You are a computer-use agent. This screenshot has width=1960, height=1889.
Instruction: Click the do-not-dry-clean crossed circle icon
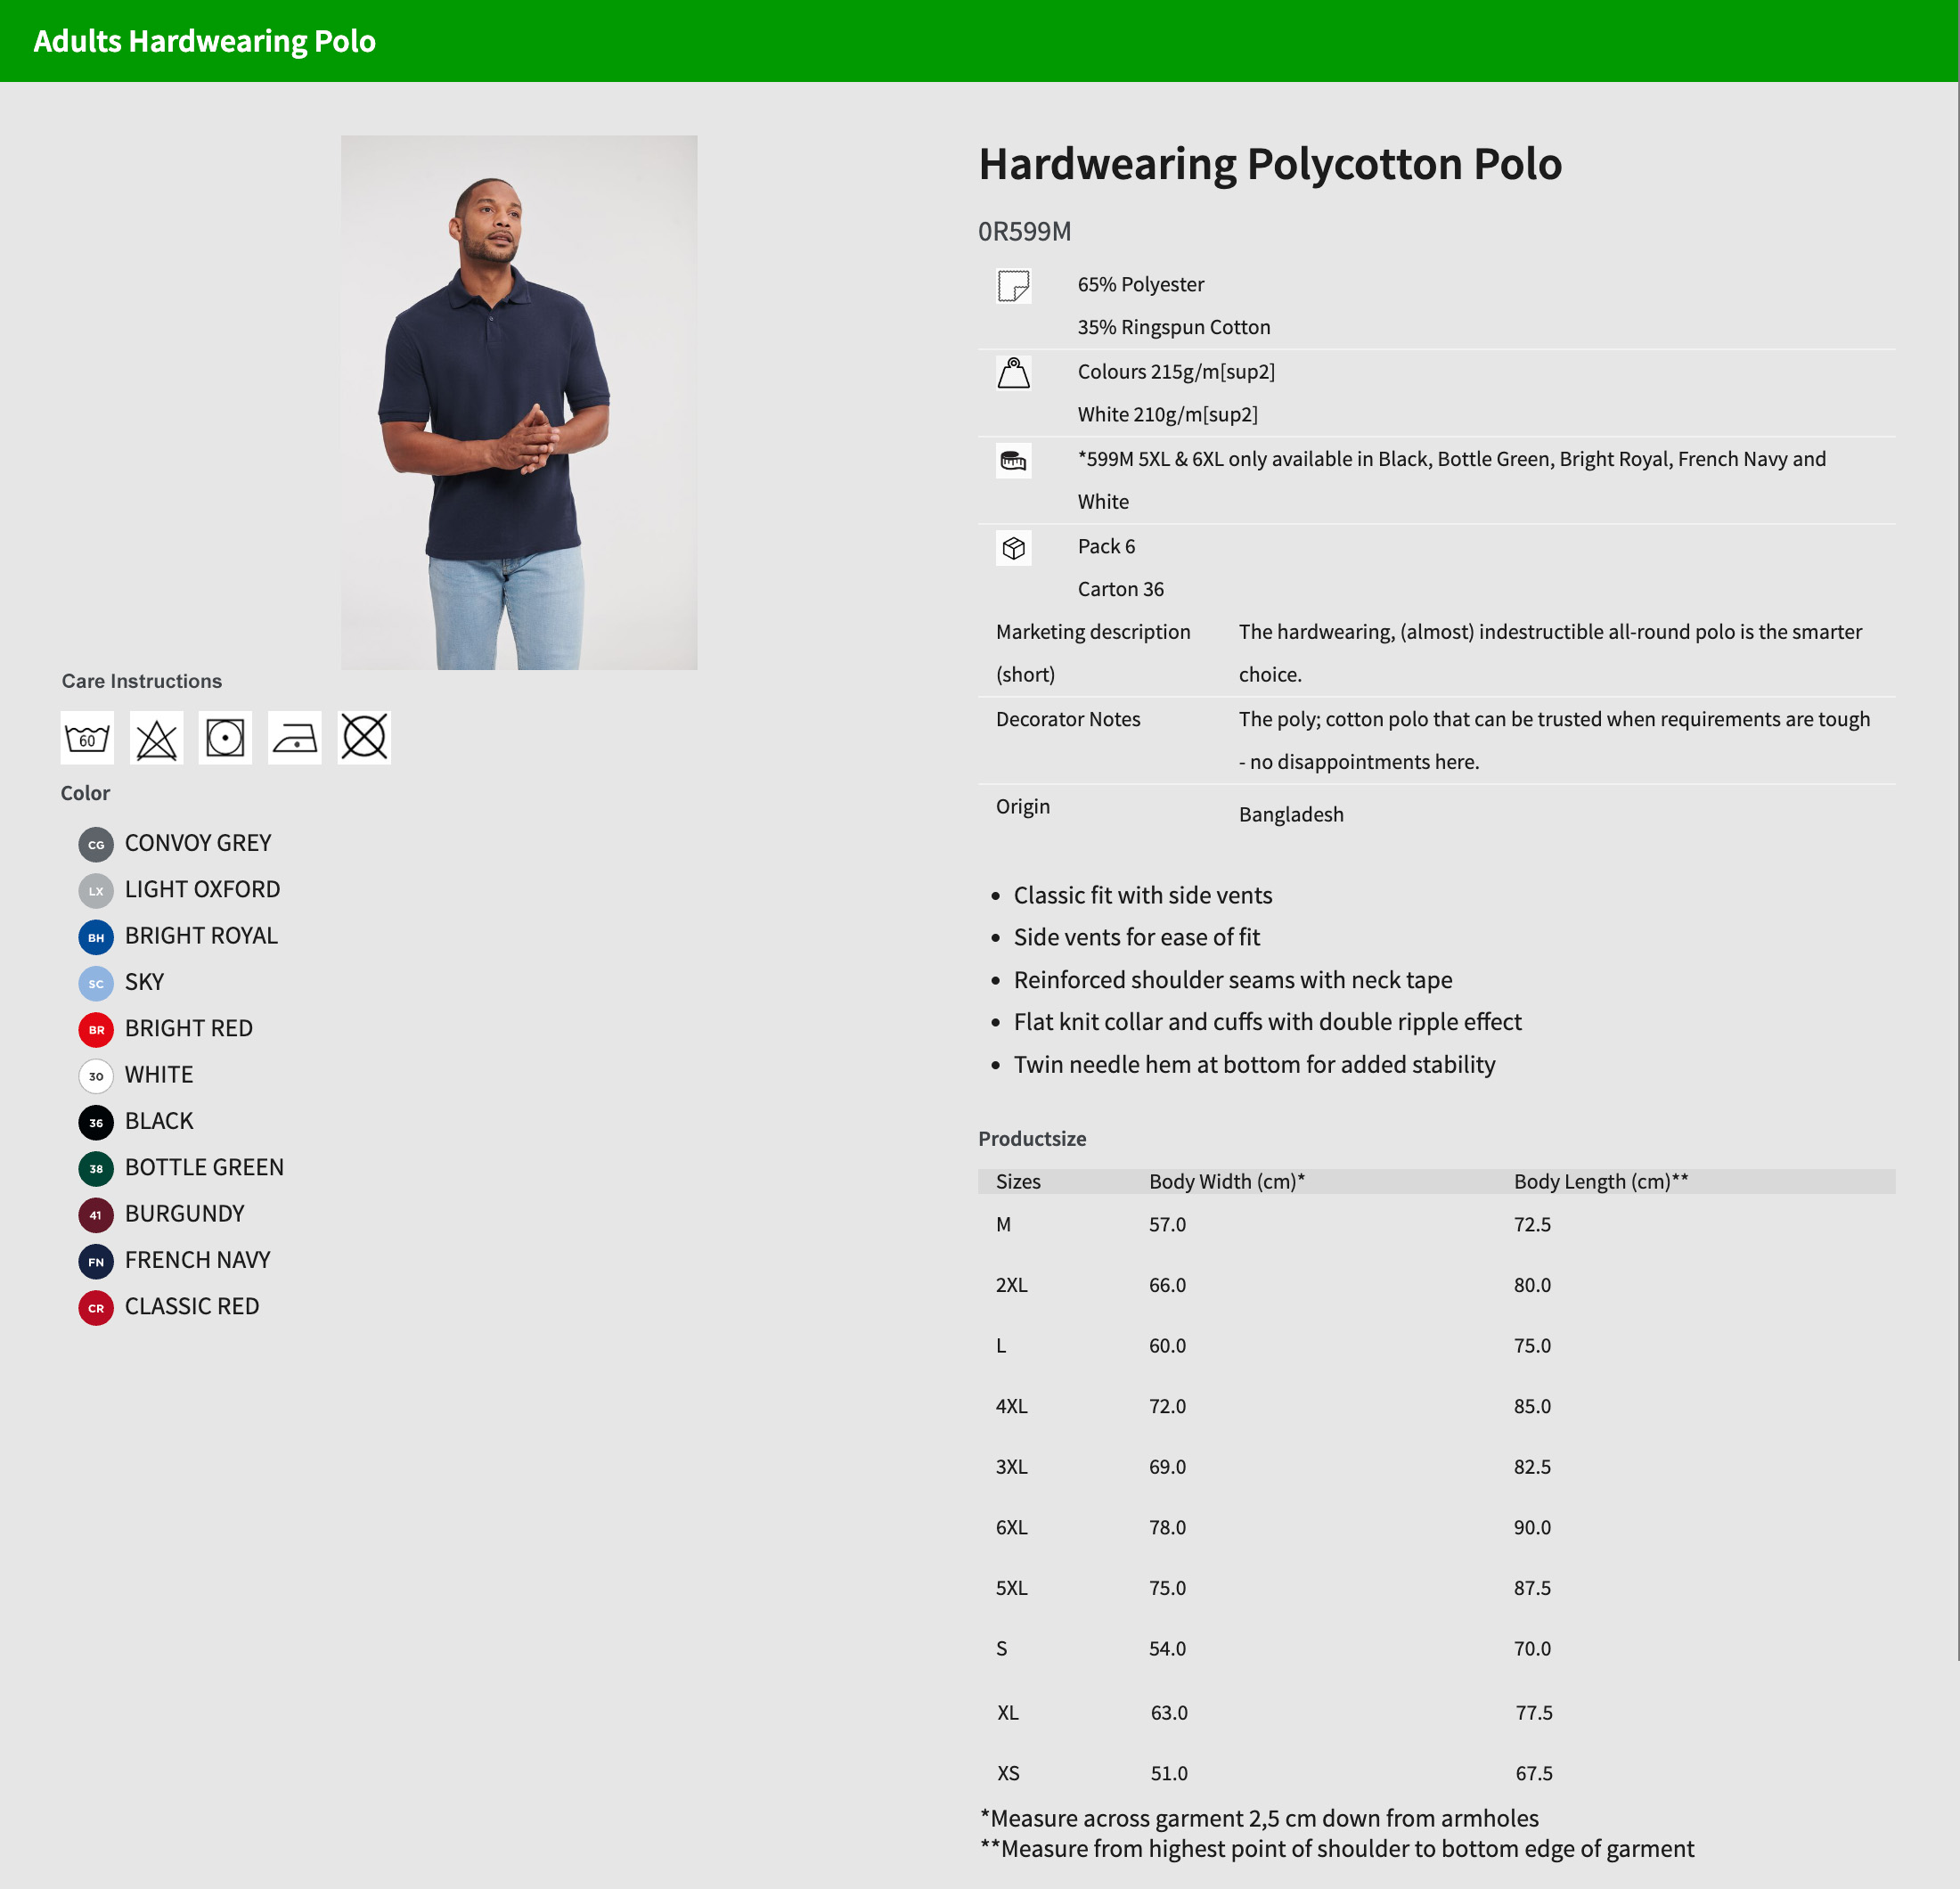364,738
